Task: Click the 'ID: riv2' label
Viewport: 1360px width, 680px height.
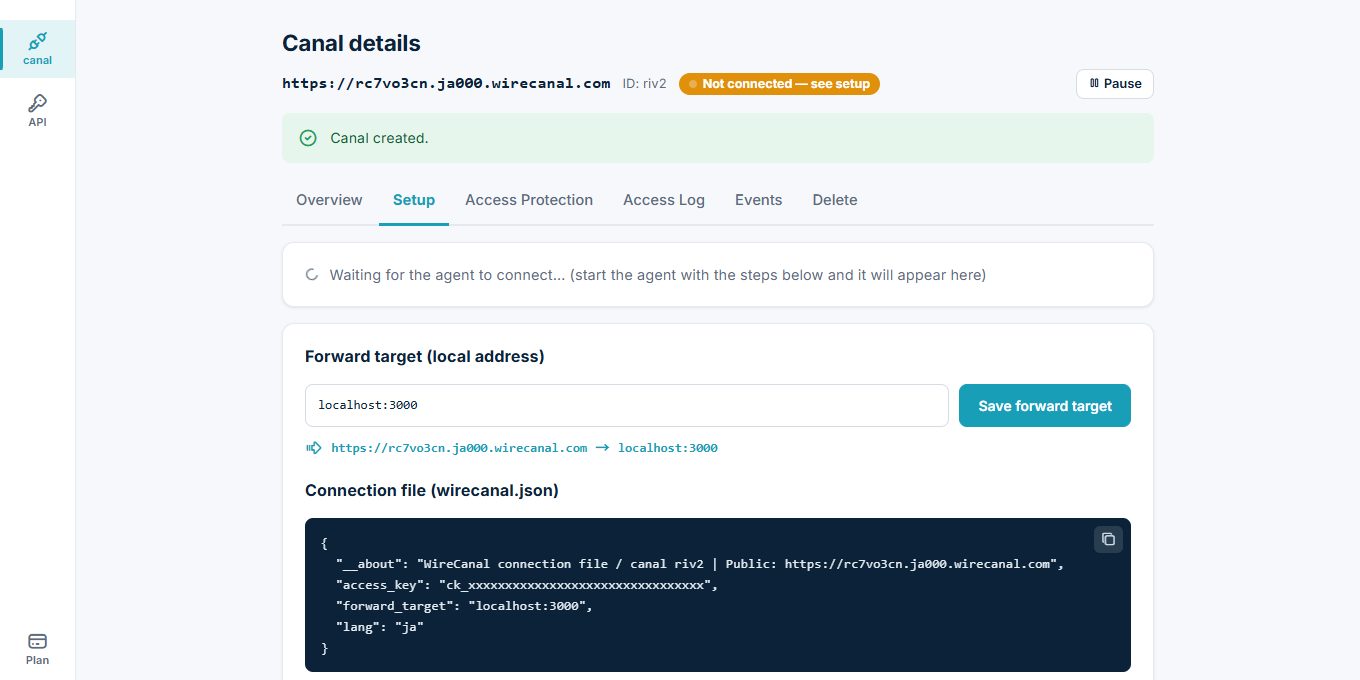Action: (644, 84)
